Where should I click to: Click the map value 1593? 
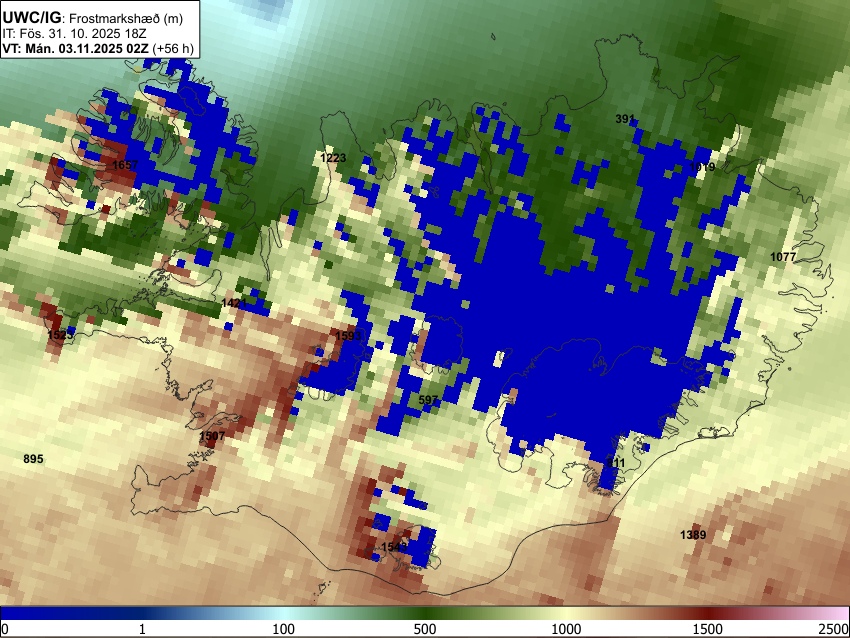point(348,336)
